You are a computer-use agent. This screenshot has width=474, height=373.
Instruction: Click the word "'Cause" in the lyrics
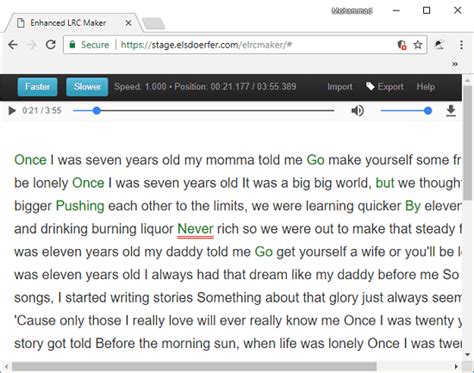coord(35,321)
